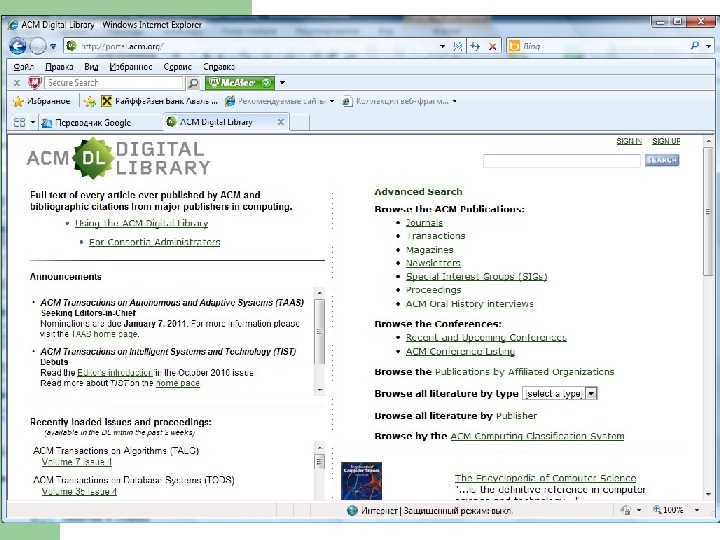Viewport: 720px width, 540px height.
Task: Open the Newsletters link
Action: 433,263
